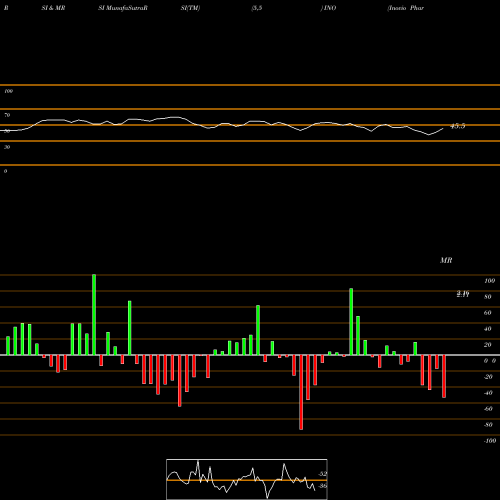Viewport: 500px width, 500px height.
Task: Click the 'SI(TM)' header label
Action: pos(190,8)
